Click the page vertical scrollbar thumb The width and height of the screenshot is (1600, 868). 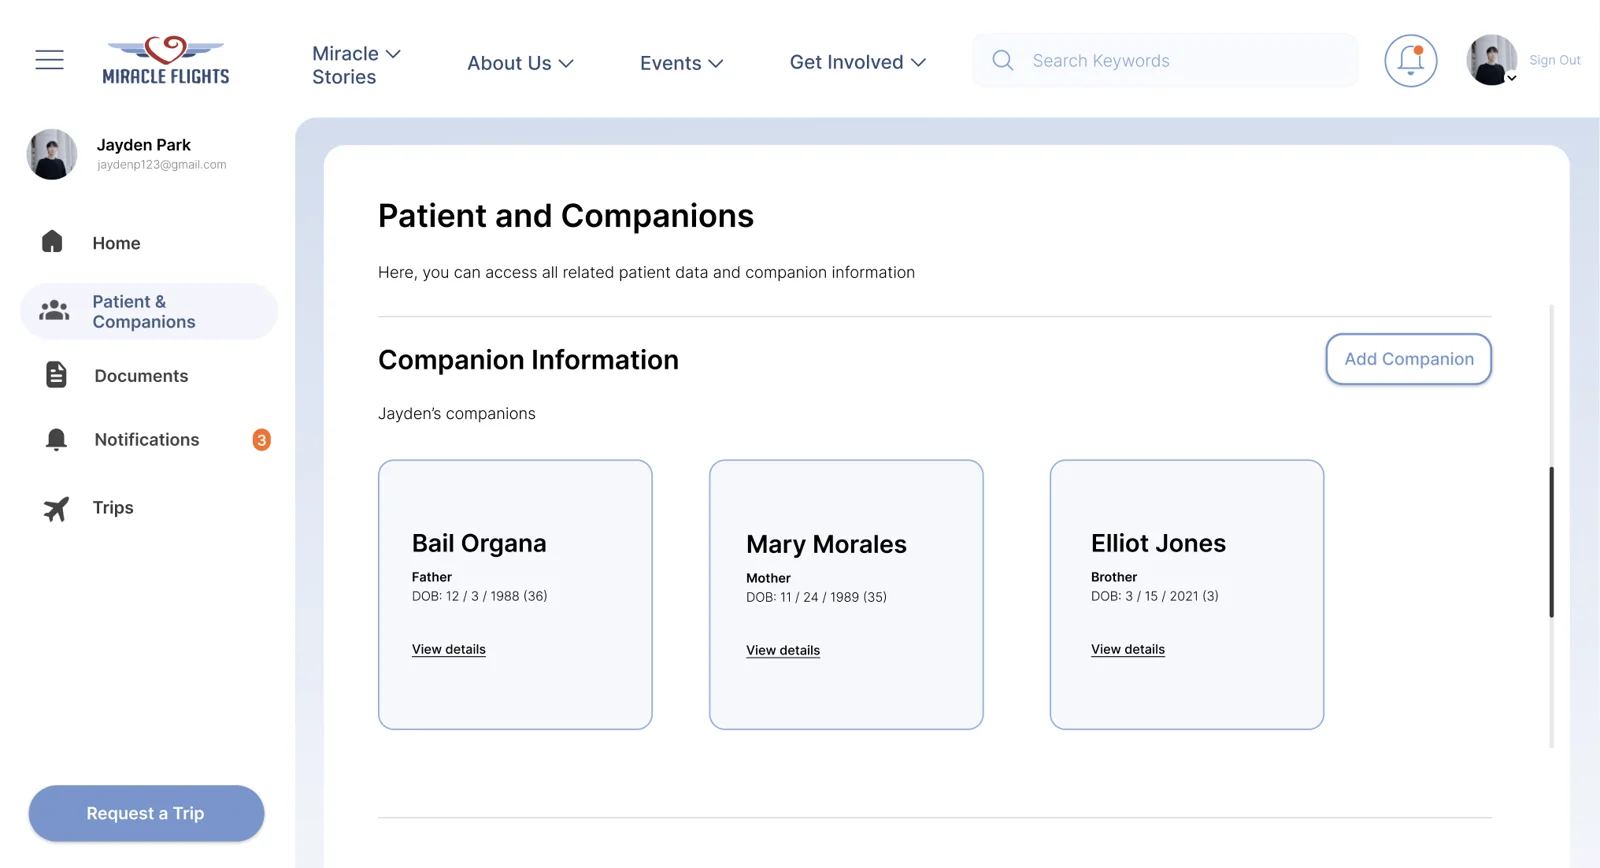point(1551,542)
